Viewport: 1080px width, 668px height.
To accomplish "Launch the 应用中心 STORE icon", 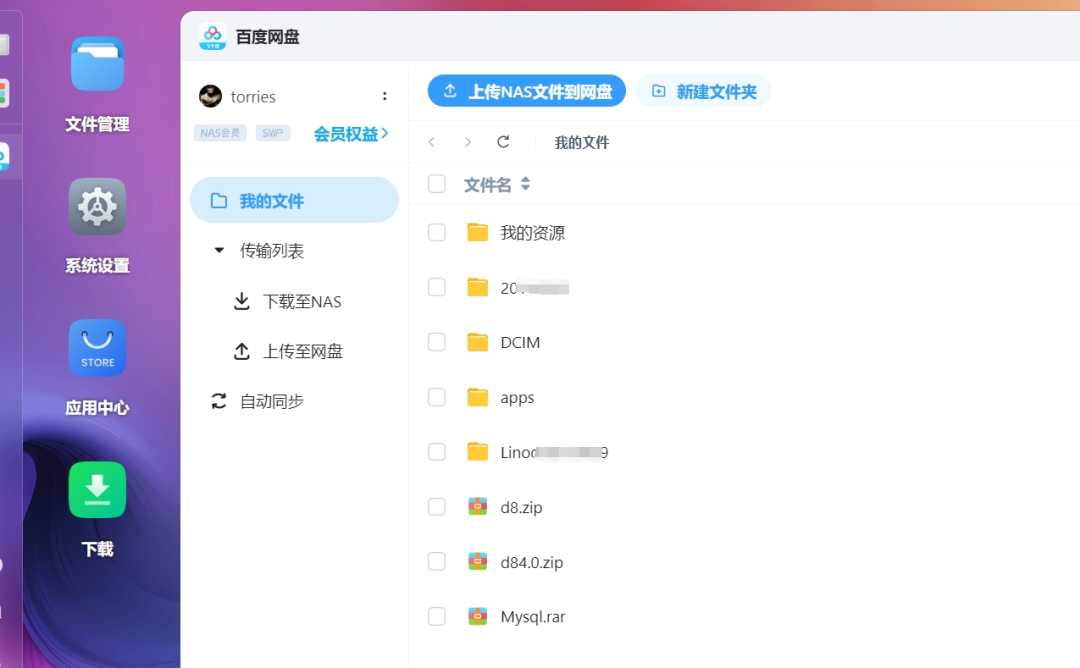I will [97, 348].
